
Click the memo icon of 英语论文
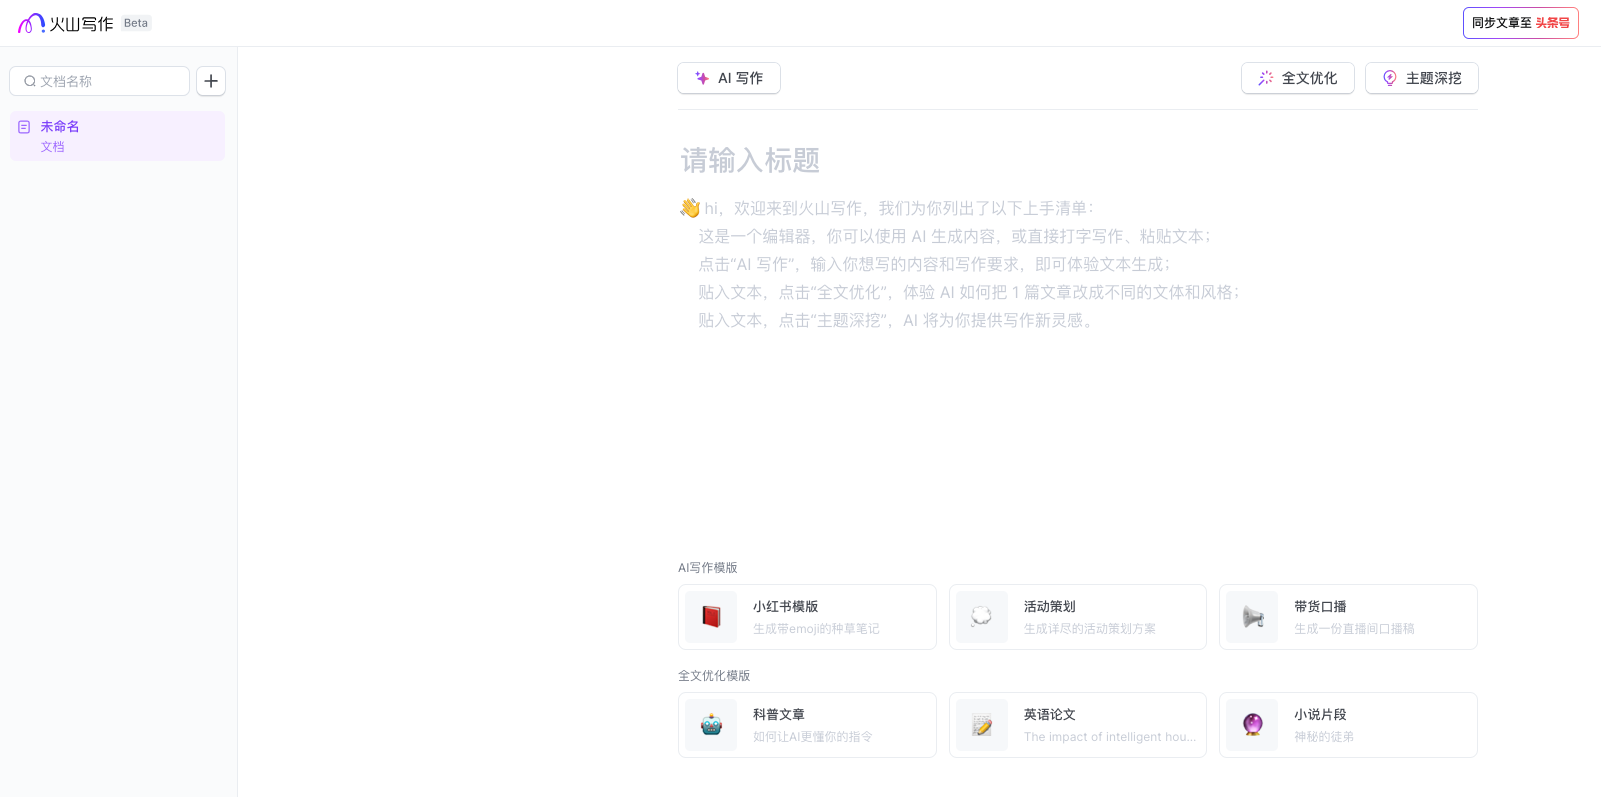pos(982,725)
